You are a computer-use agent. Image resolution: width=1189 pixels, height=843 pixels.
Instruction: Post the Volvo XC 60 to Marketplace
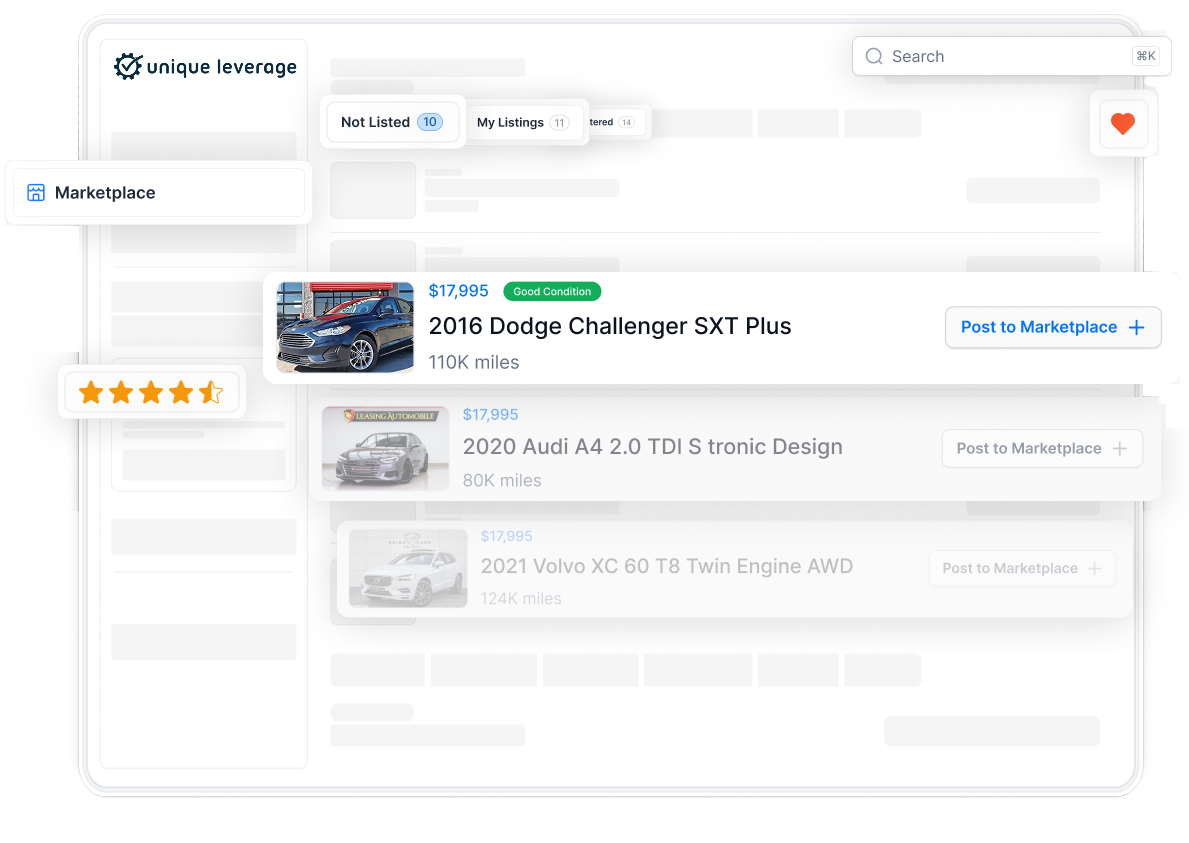pos(1022,569)
